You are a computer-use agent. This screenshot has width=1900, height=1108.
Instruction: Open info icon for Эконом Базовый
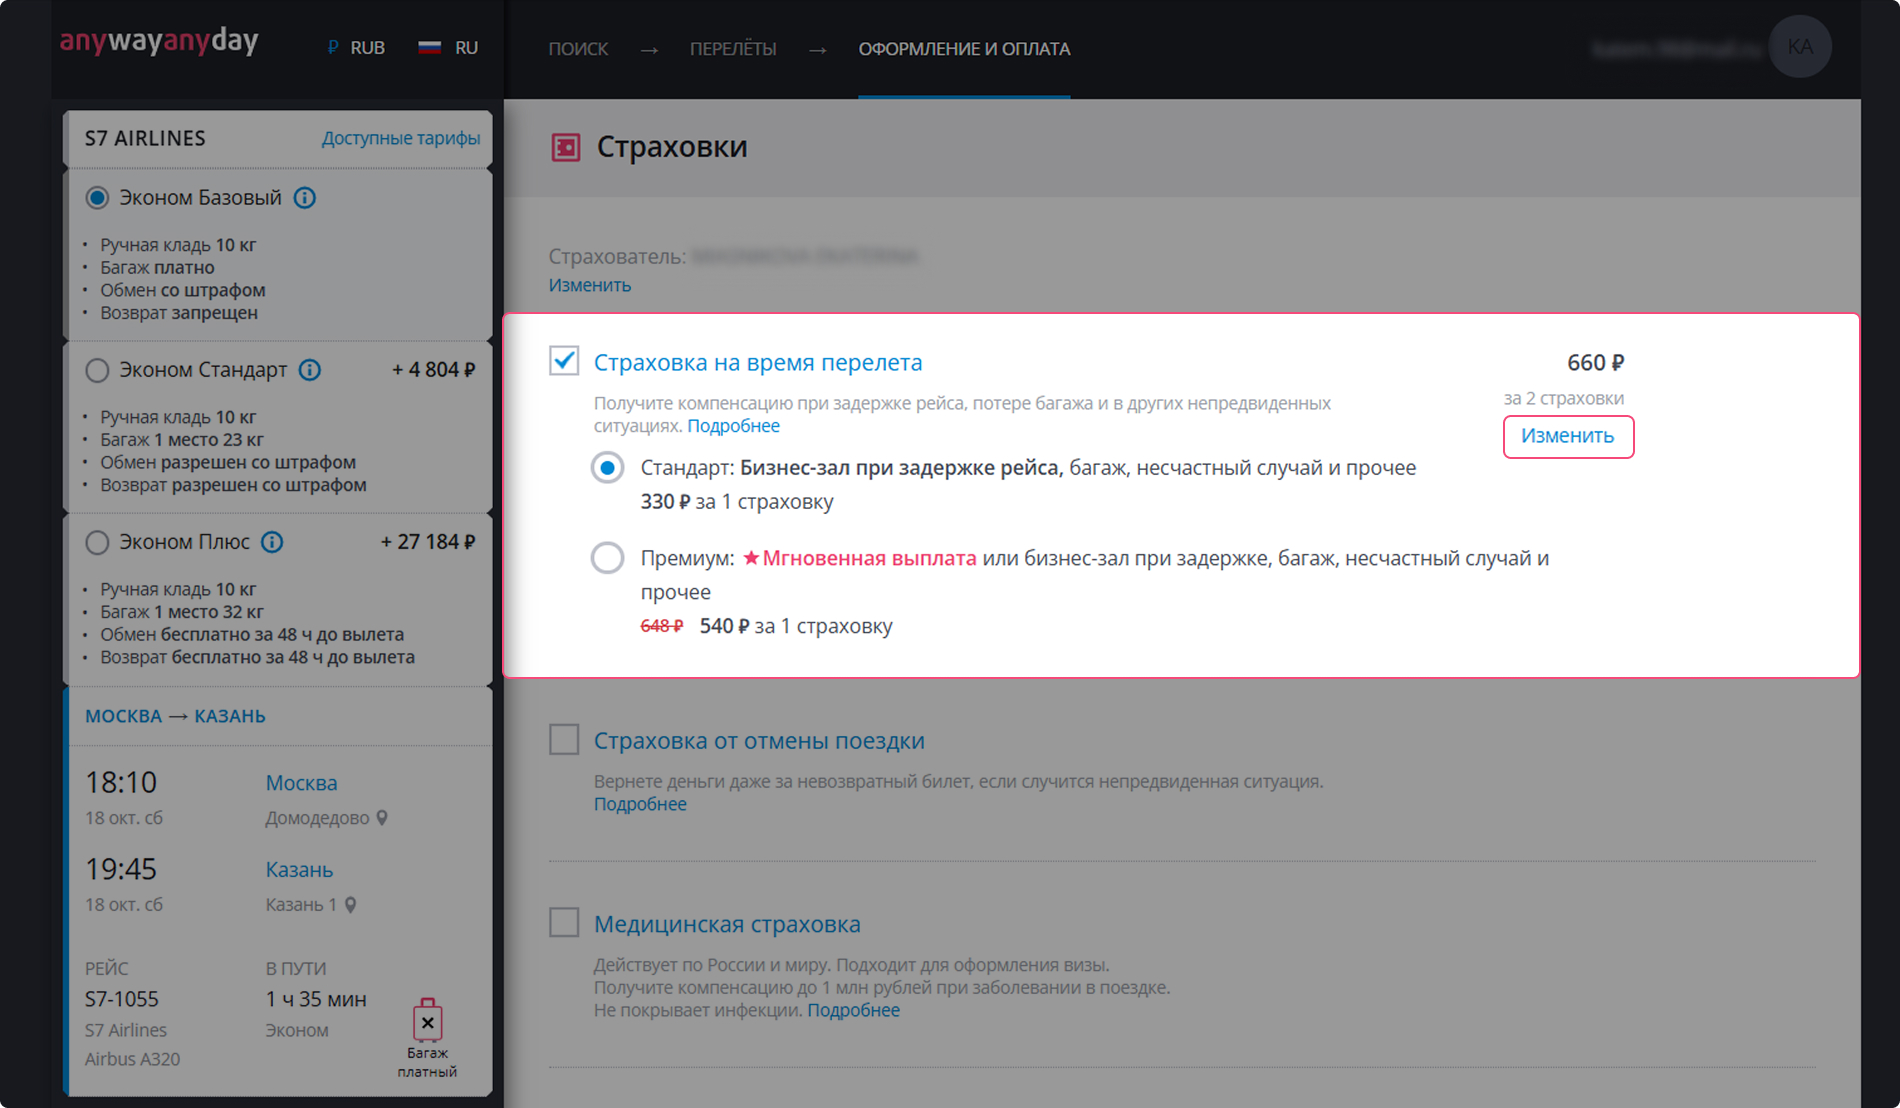click(x=305, y=198)
